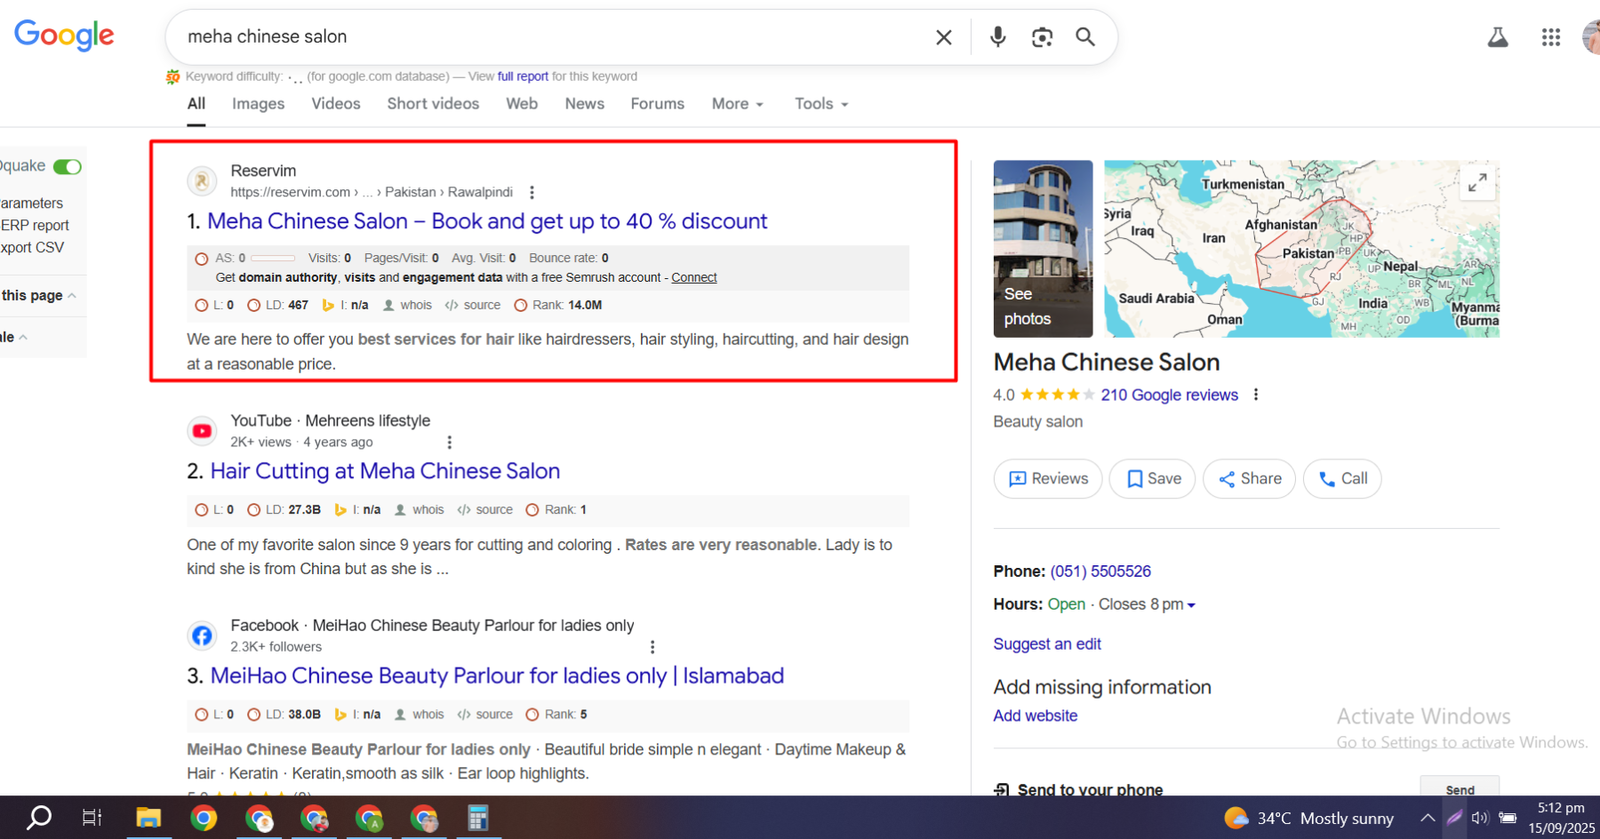Open Search Labs flask icon
This screenshot has width=1600, height=839.
pyautogui.click(x=1497, y=37)
